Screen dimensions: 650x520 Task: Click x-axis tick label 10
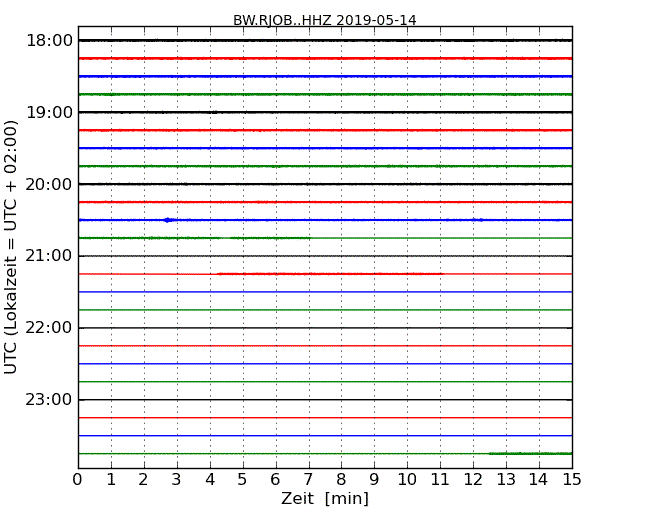click(407, 480)
